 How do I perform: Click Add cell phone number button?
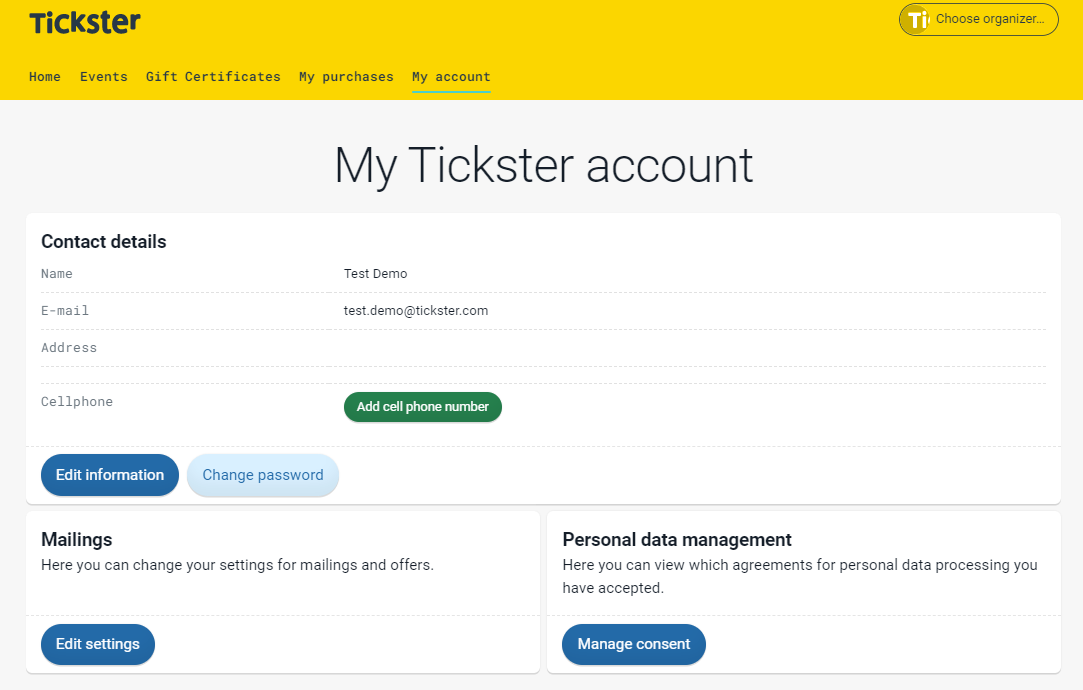point(423,407)
